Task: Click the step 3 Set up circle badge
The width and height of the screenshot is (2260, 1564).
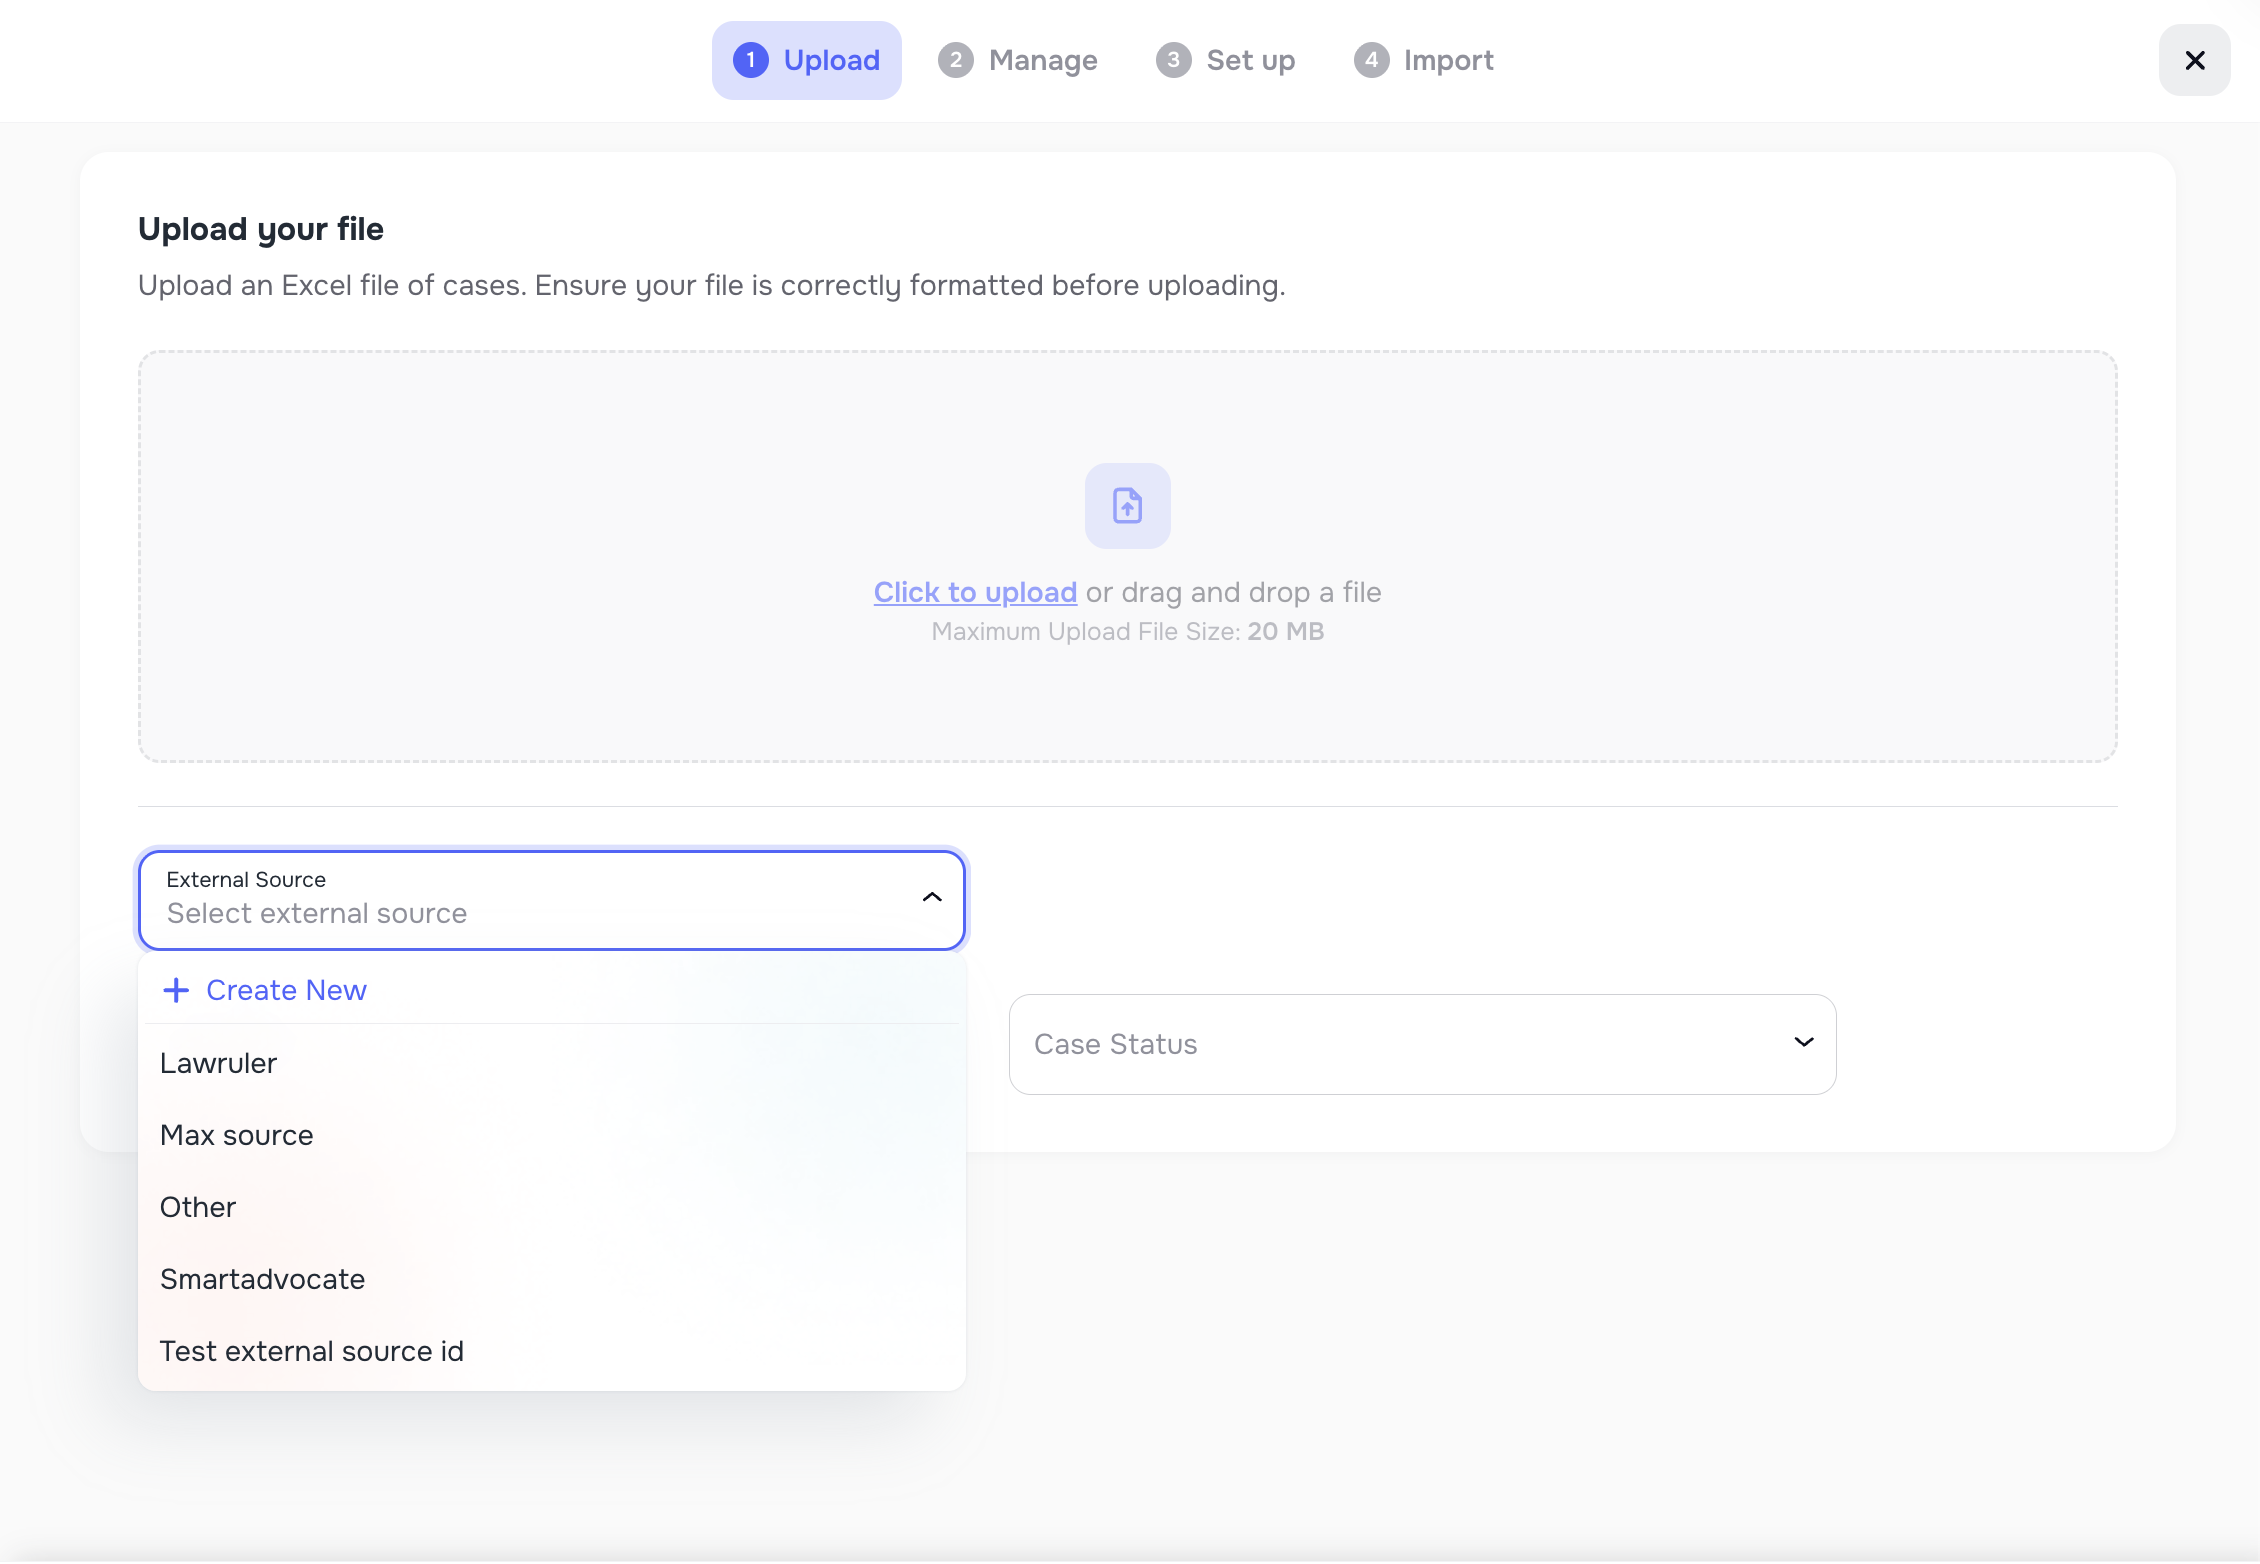Action: click(x=1174, y=60)
